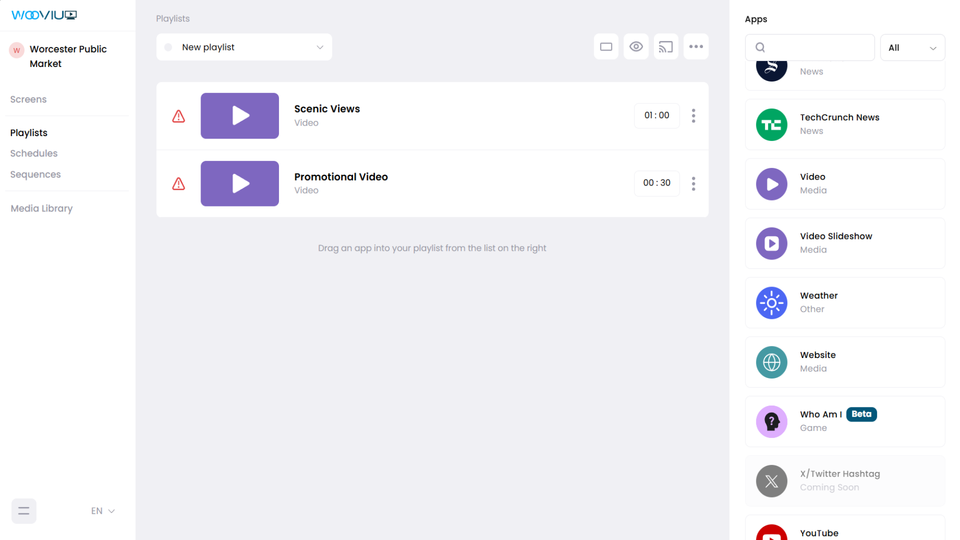Go to Screens in sidebar
The height and width of the screenshot is (540, 960).
click(28, 99)
